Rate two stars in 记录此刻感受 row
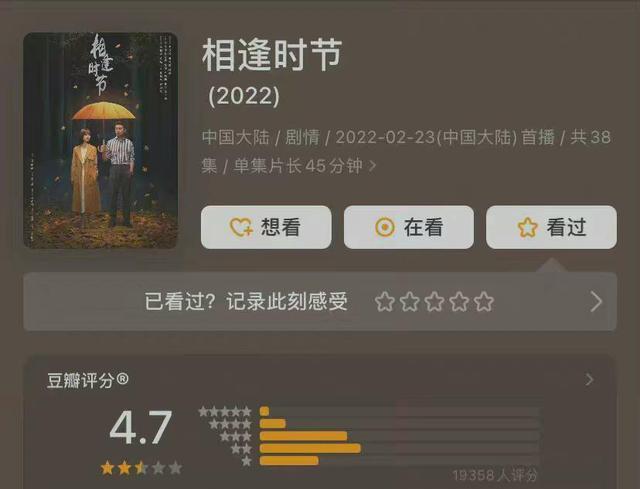Viewport: 640px width, 489px height. click(x=409, y=302)
